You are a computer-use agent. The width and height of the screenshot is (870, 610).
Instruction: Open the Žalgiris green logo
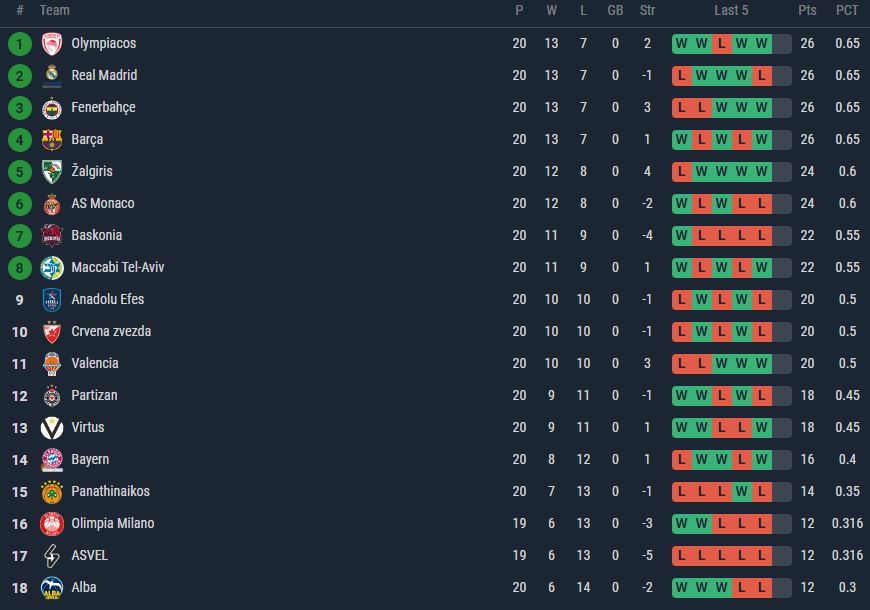(52, 172)
